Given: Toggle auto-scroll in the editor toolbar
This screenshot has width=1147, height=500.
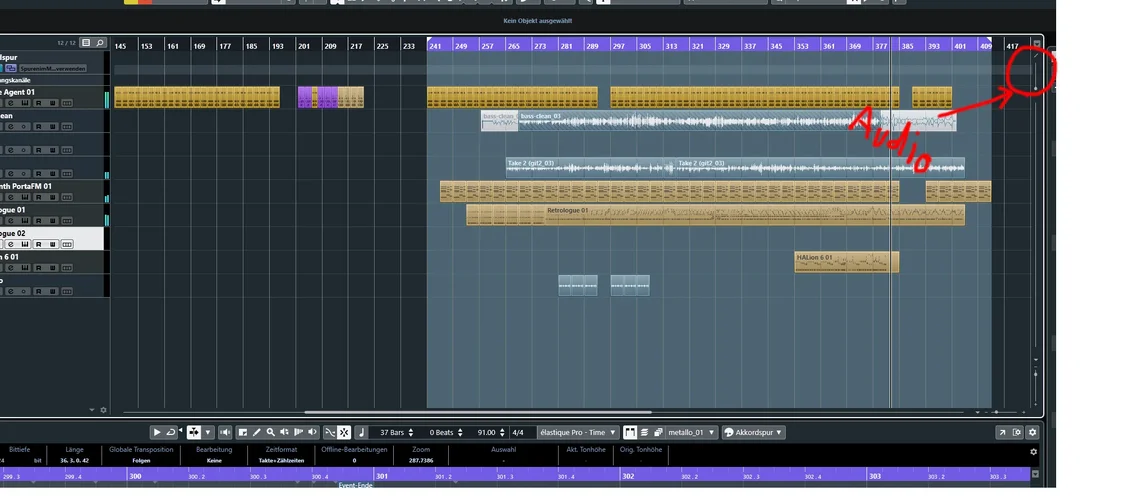Looking at the screenshot, I should (194, 432).
